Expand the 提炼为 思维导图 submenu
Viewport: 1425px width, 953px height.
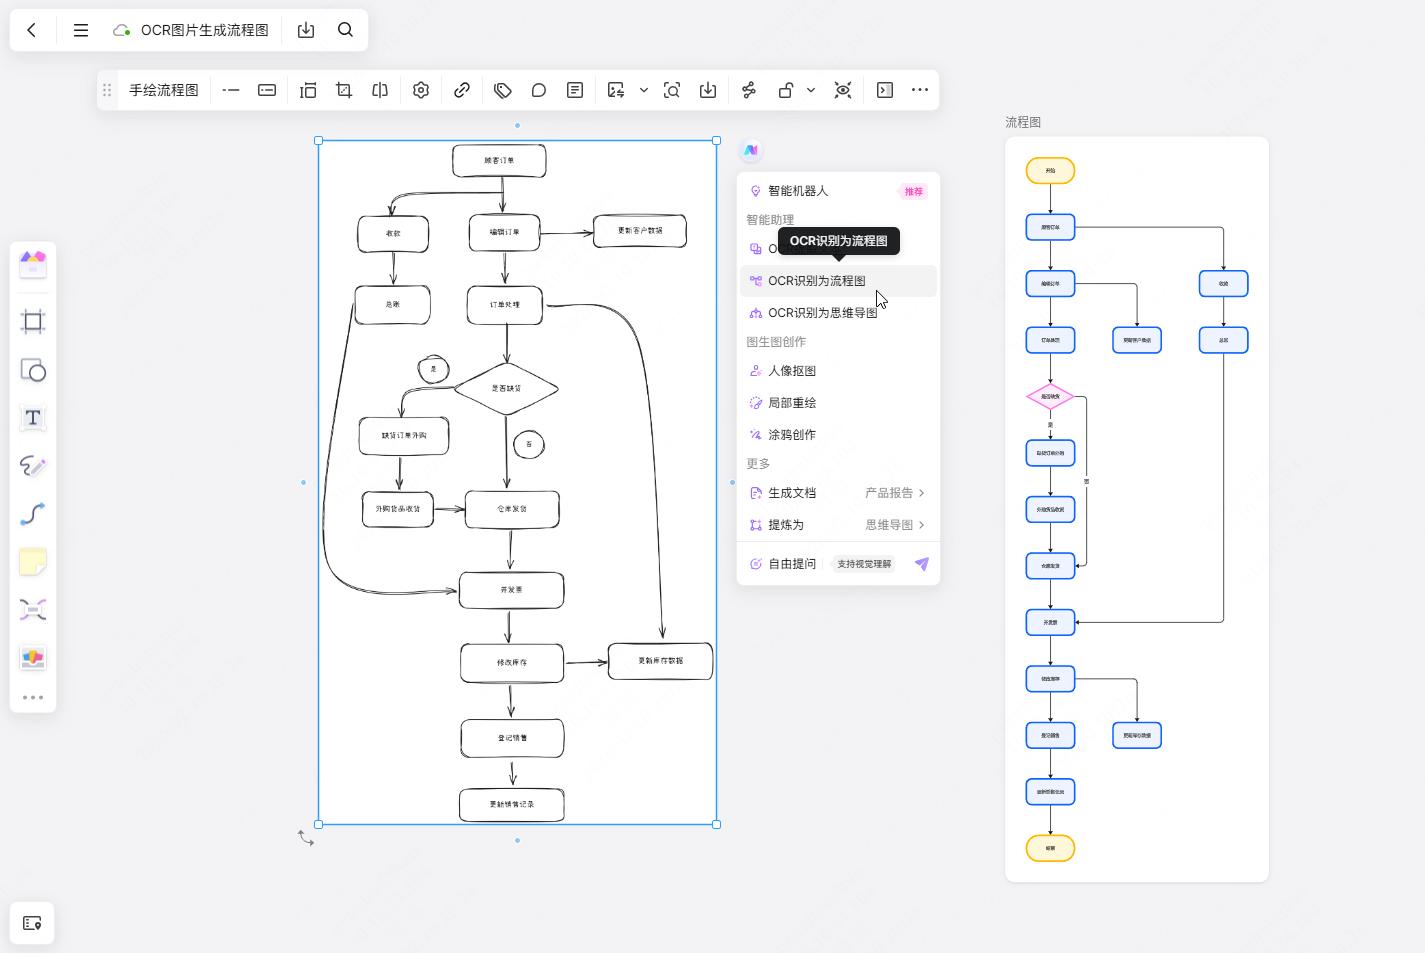click(x=921, y=525)
